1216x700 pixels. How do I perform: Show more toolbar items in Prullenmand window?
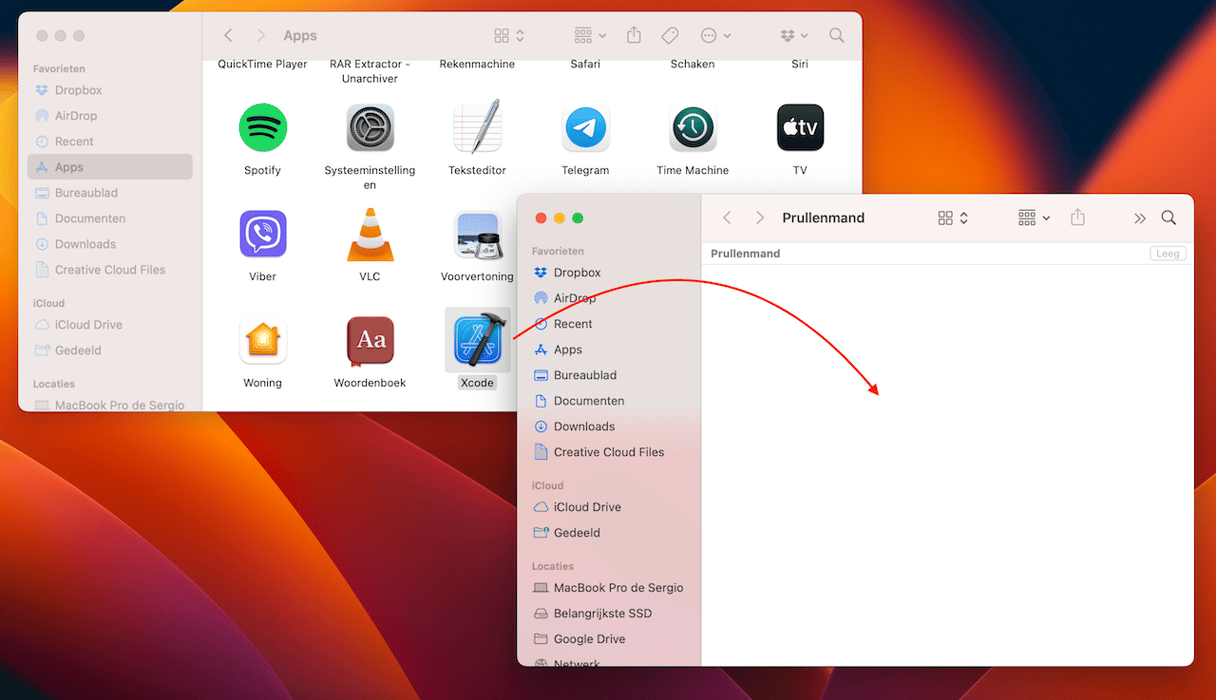(1139, 218)
